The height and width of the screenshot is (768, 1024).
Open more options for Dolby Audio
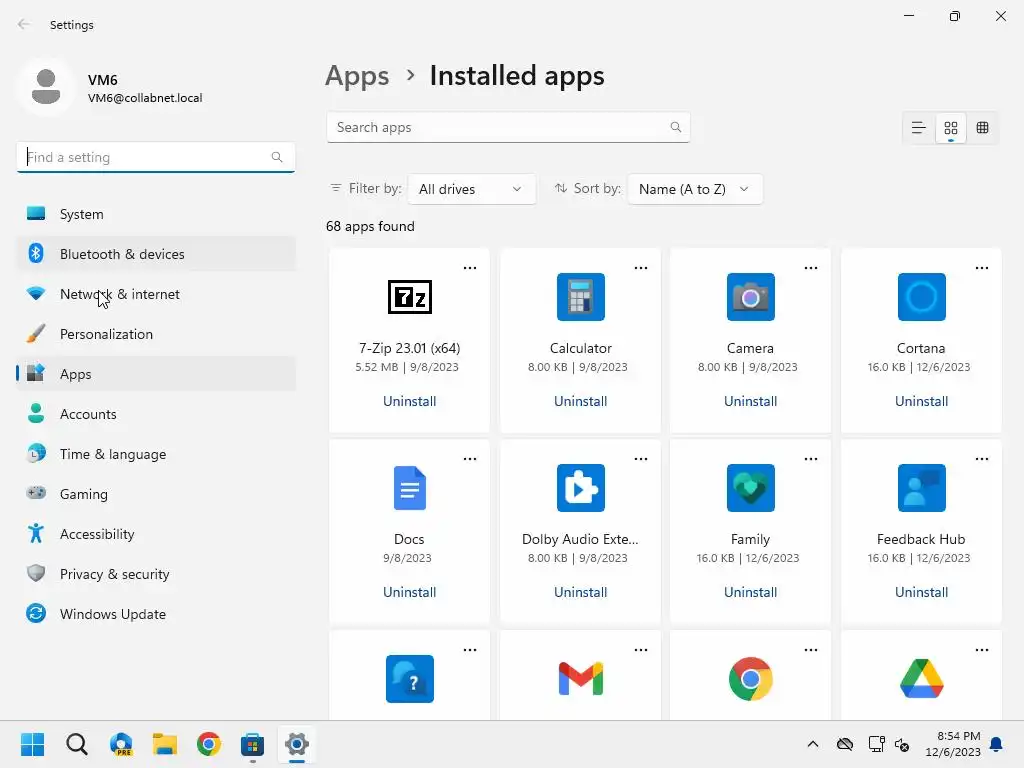click(641, 459)
